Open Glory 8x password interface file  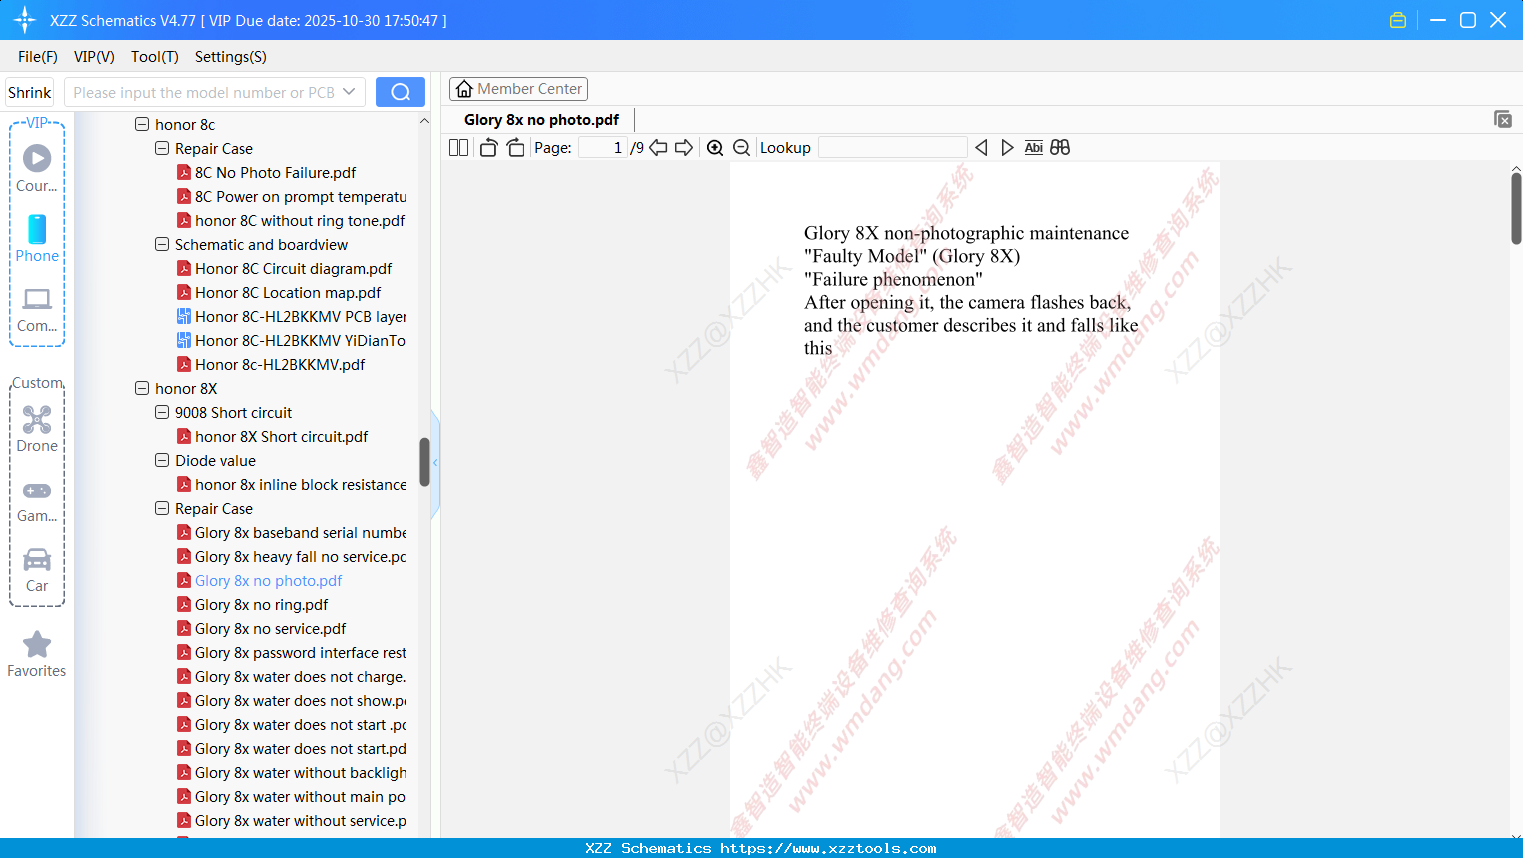point(291,652)
